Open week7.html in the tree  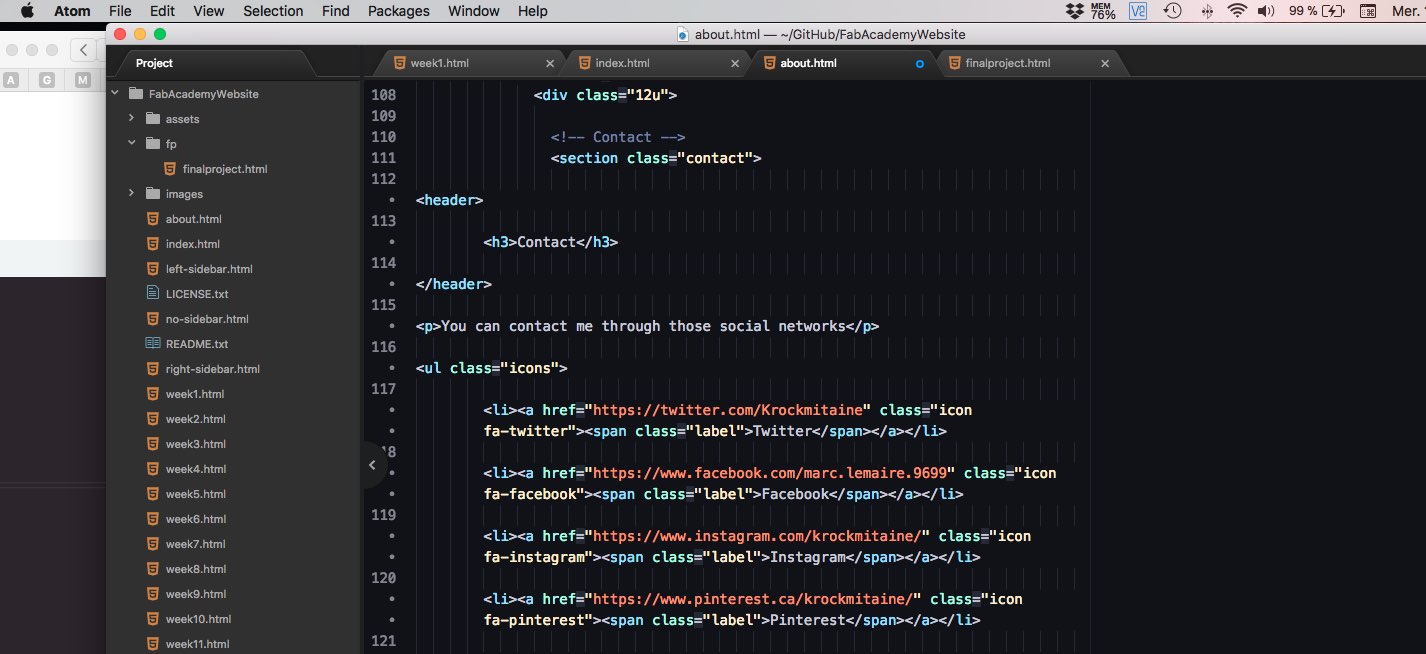click(196, 544)
